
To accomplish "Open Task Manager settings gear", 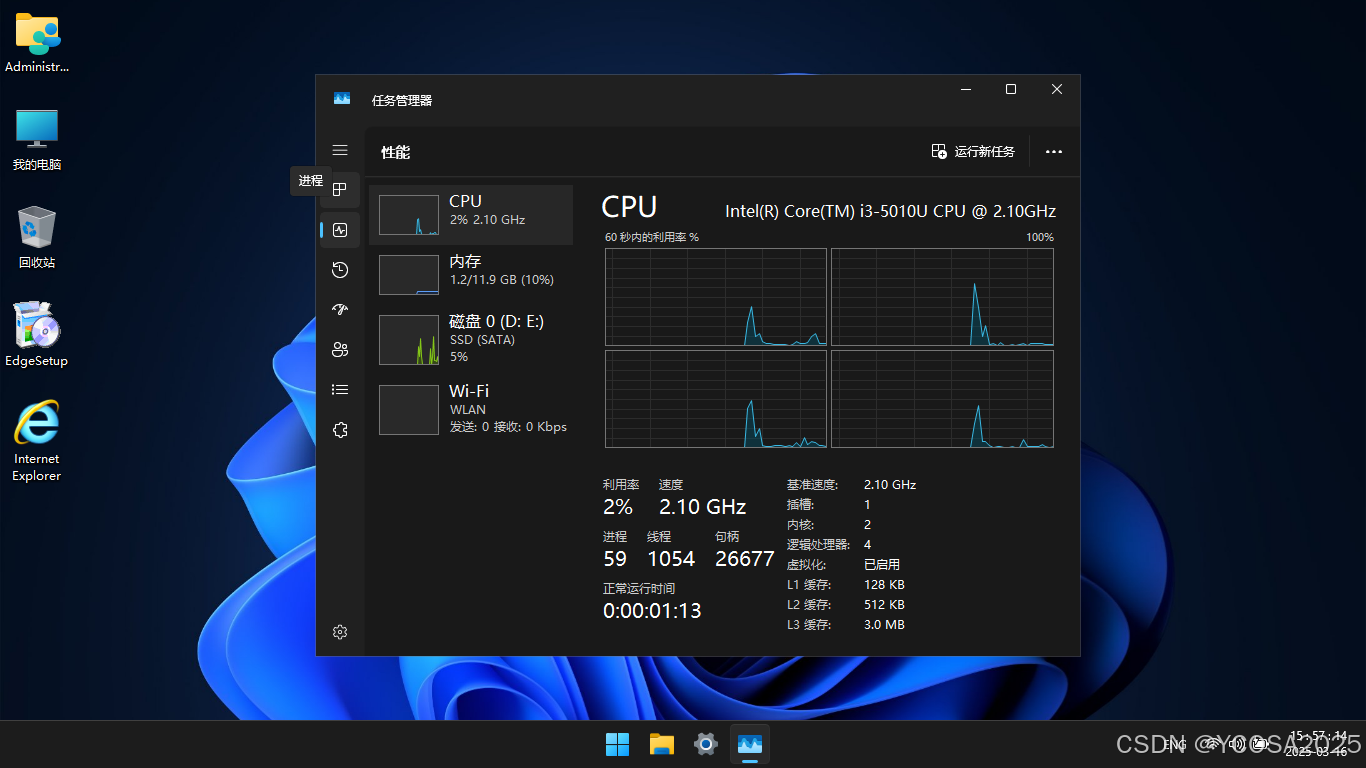I will (340, 632).
